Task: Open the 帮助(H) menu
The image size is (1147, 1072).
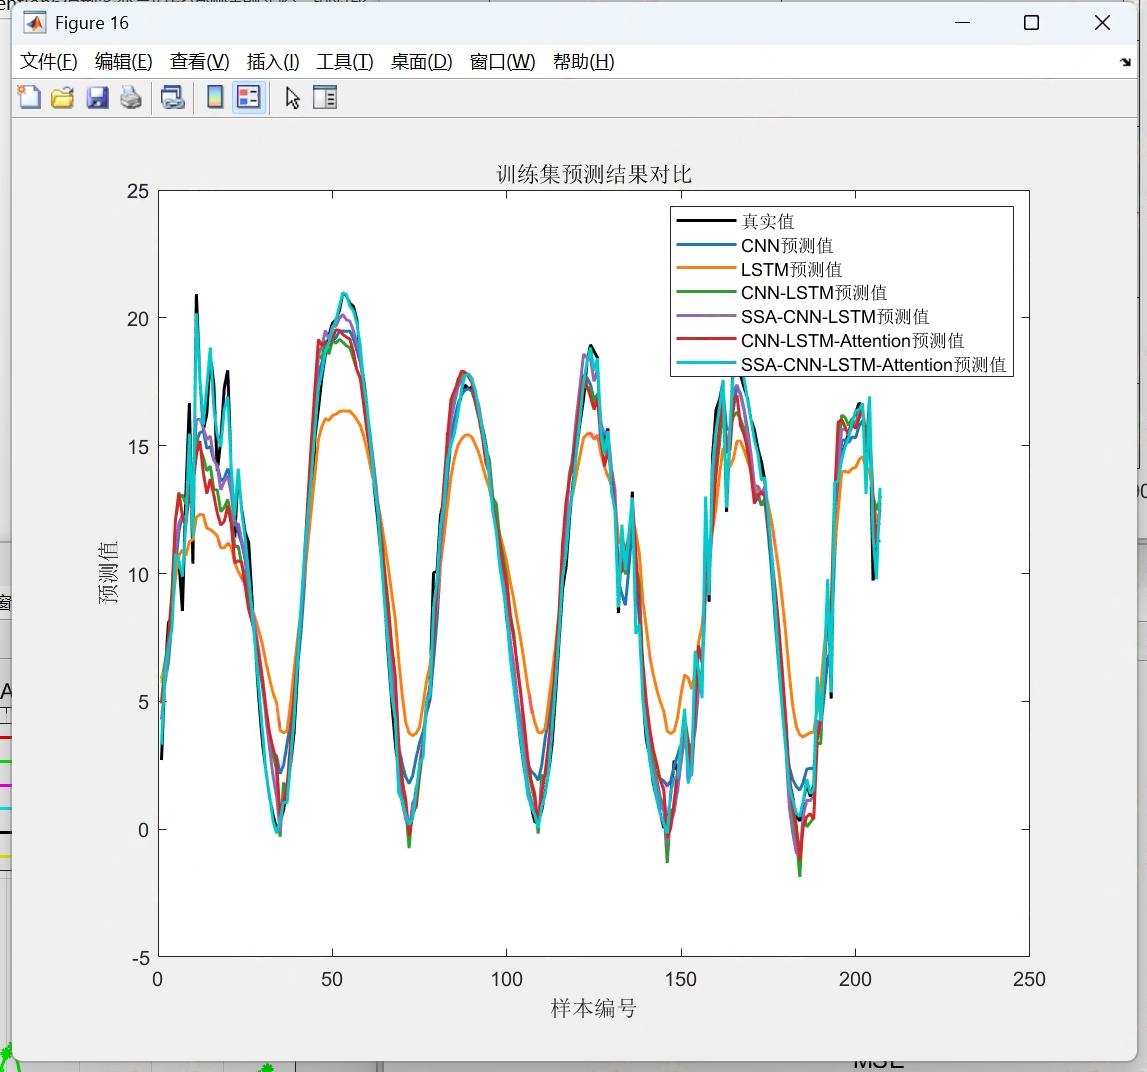Action: (583, 61)
